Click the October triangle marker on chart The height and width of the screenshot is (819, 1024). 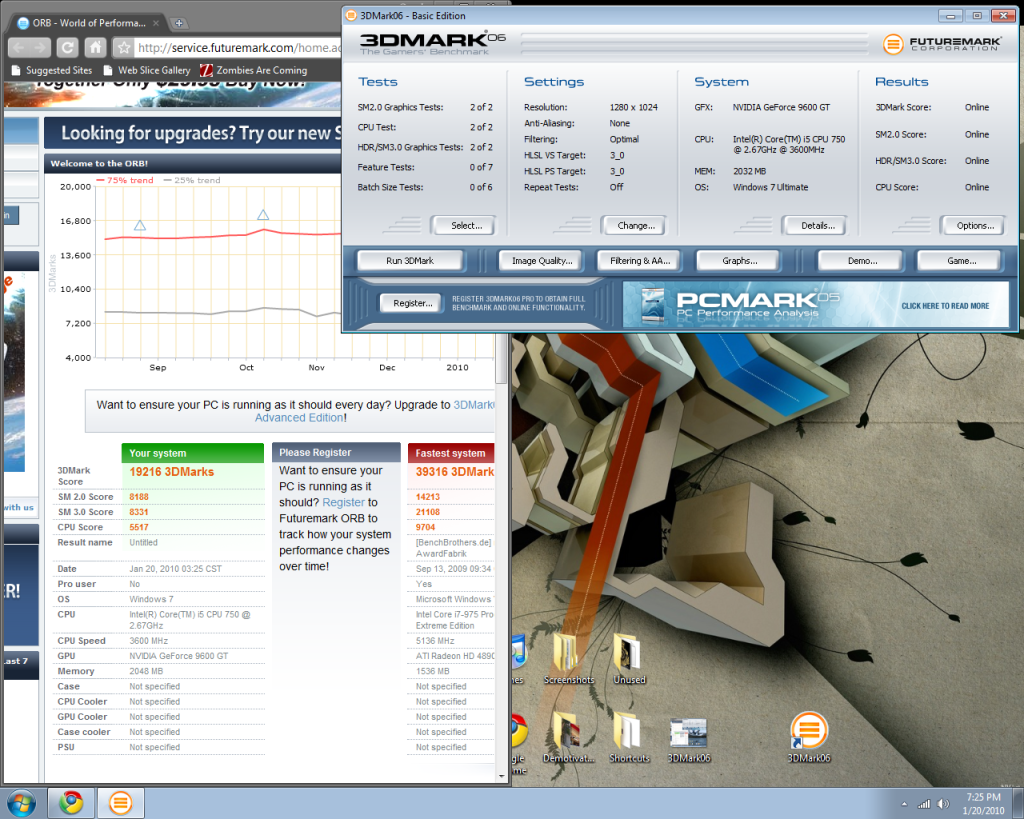(x=263, y=215)
